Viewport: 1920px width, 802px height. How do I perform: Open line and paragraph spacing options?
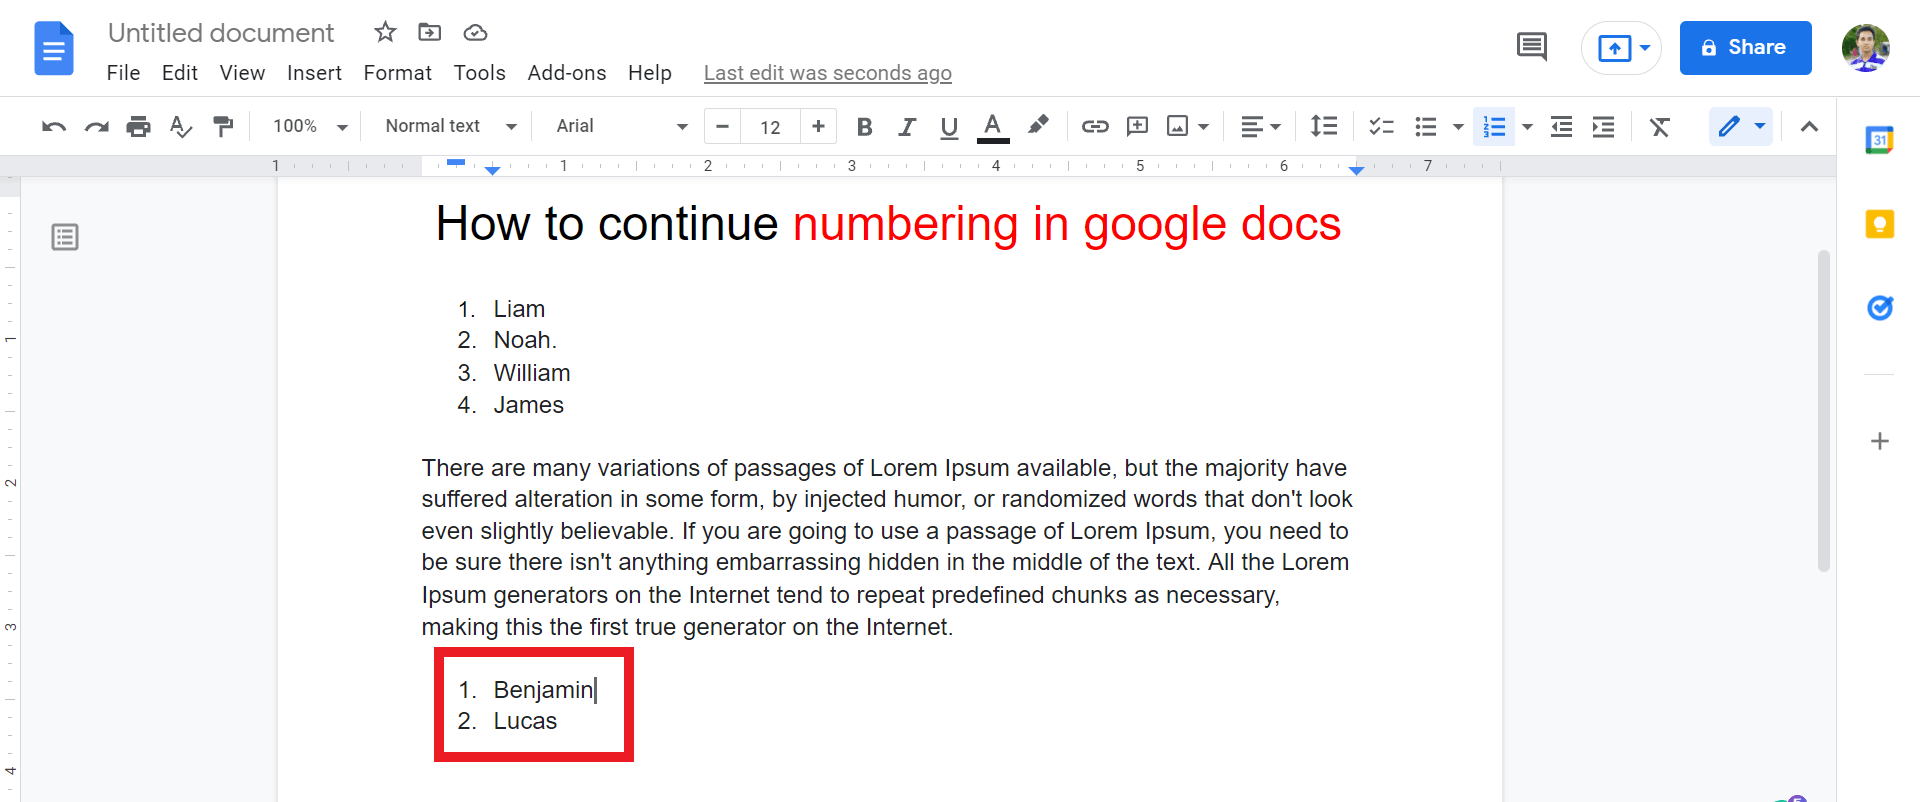[1324, 126]
